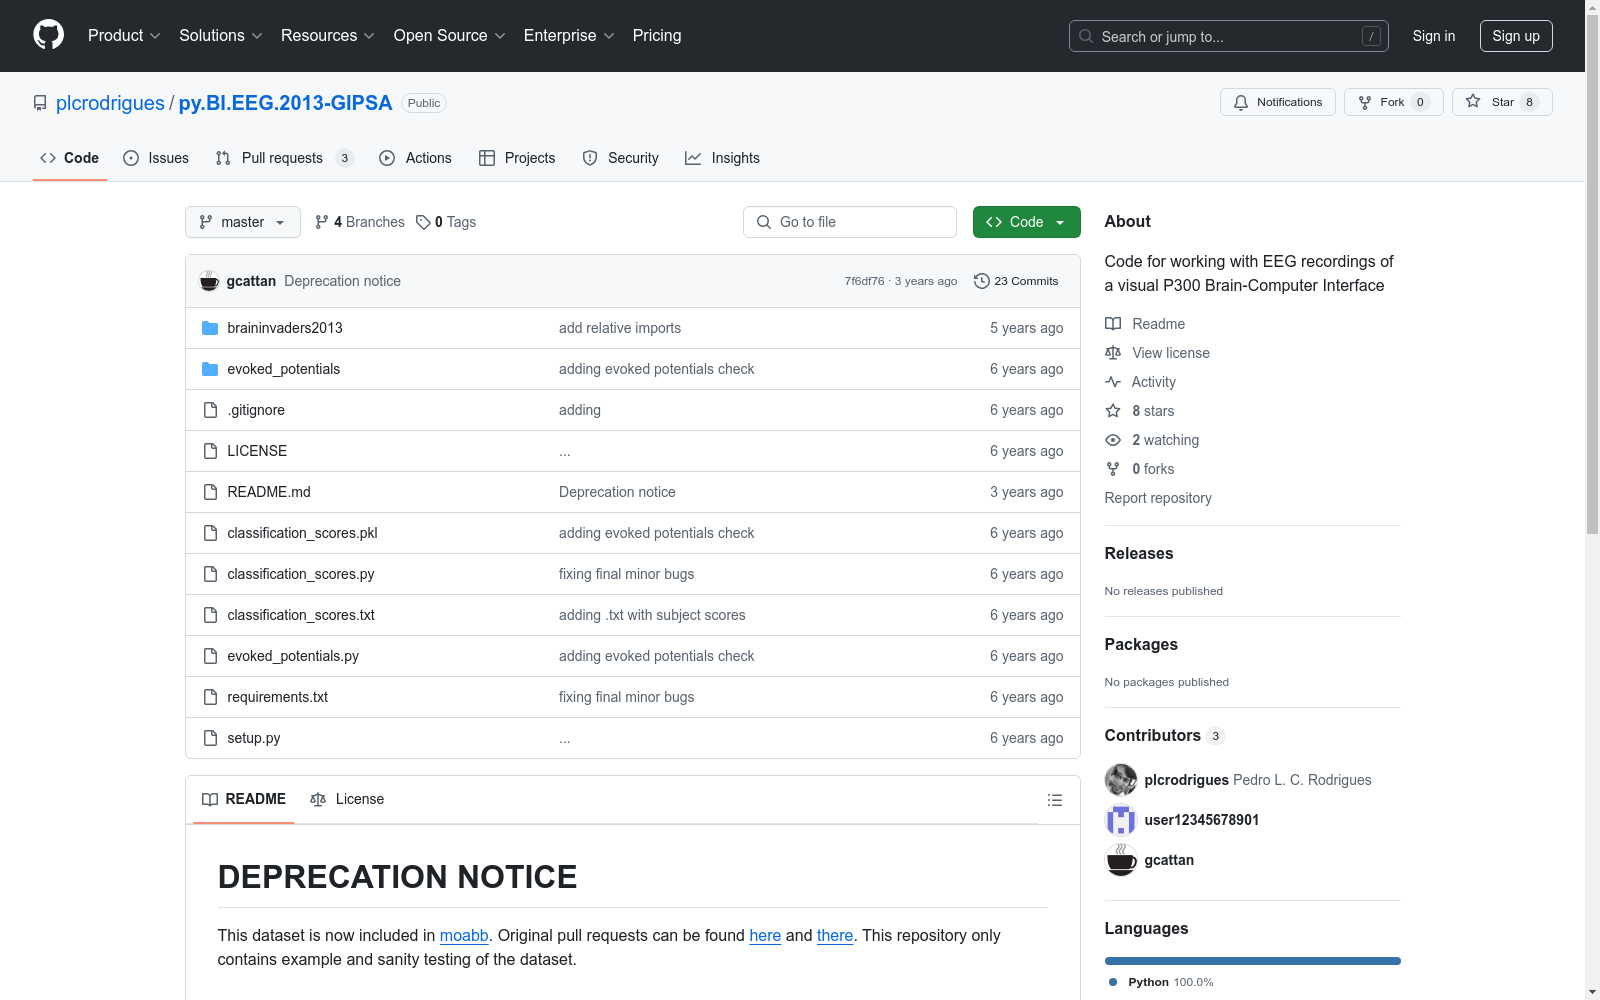Expand the Open Source menu
This screenshot has height=1000, width=1600.
point(450,35)
